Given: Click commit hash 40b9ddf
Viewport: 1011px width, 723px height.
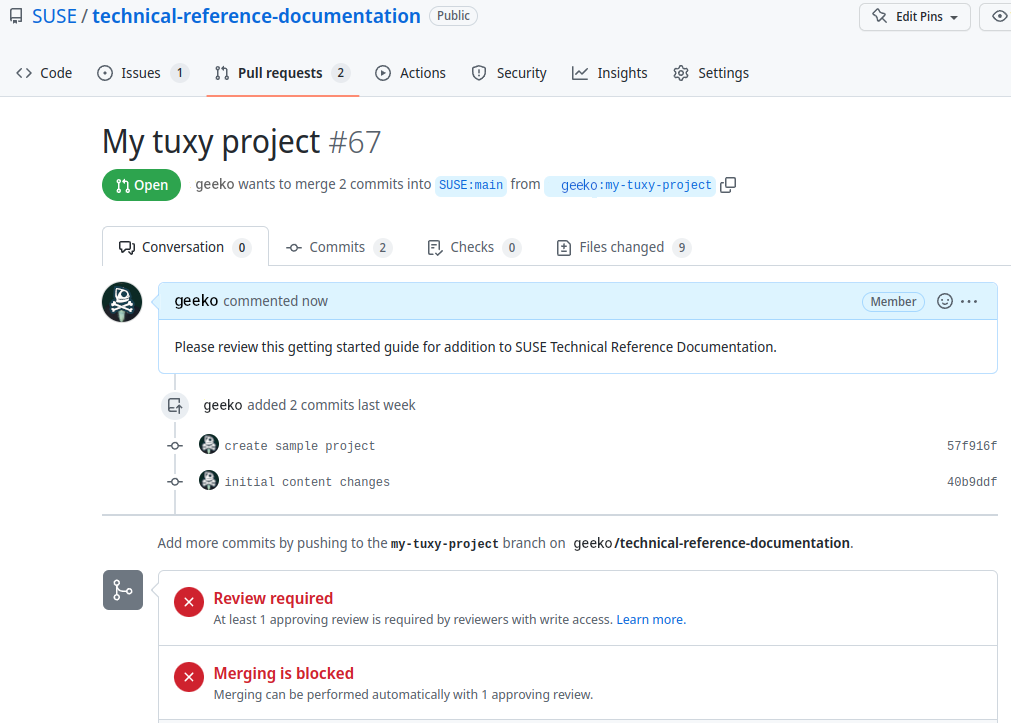Looking at the screenshot, I should tap(971, 482).
